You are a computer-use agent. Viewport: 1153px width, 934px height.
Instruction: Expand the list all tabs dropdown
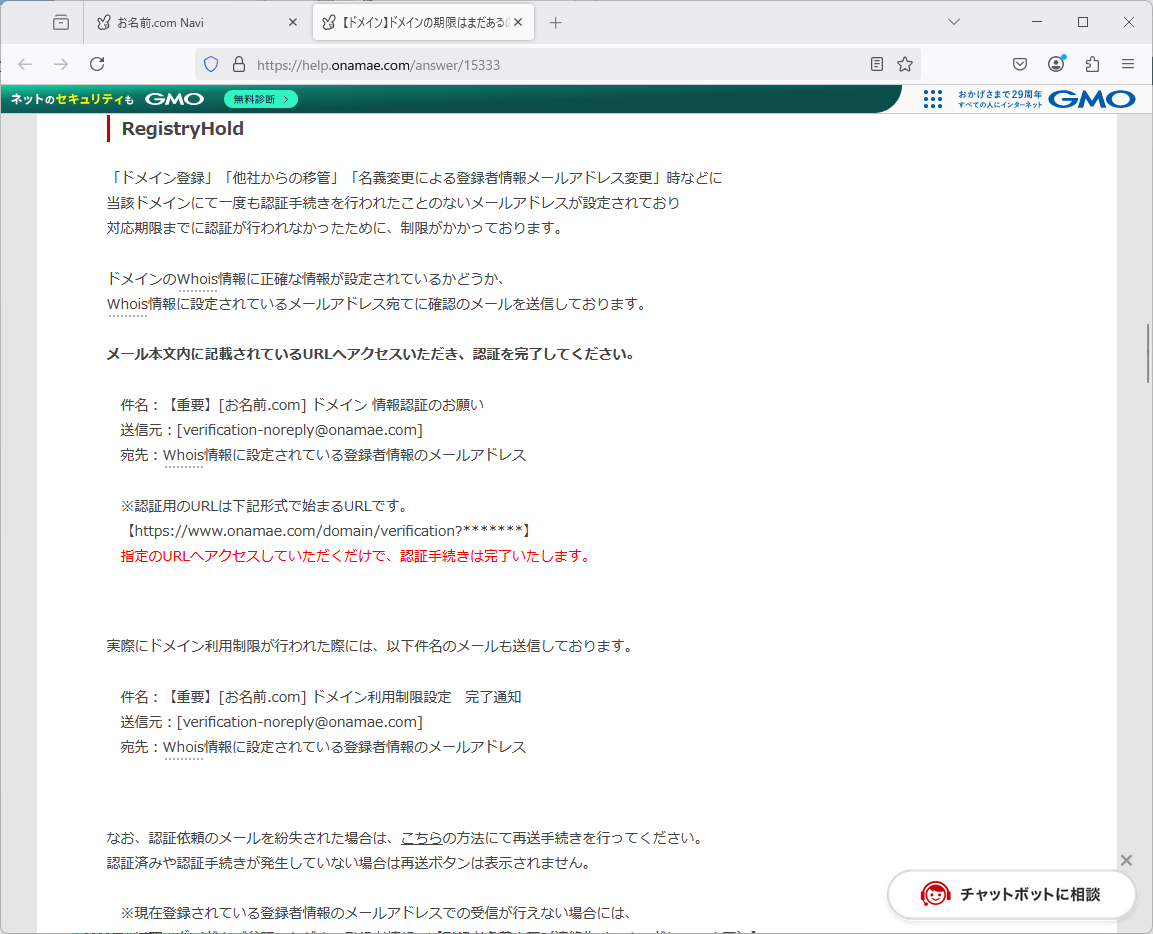(x=954, y=22)
